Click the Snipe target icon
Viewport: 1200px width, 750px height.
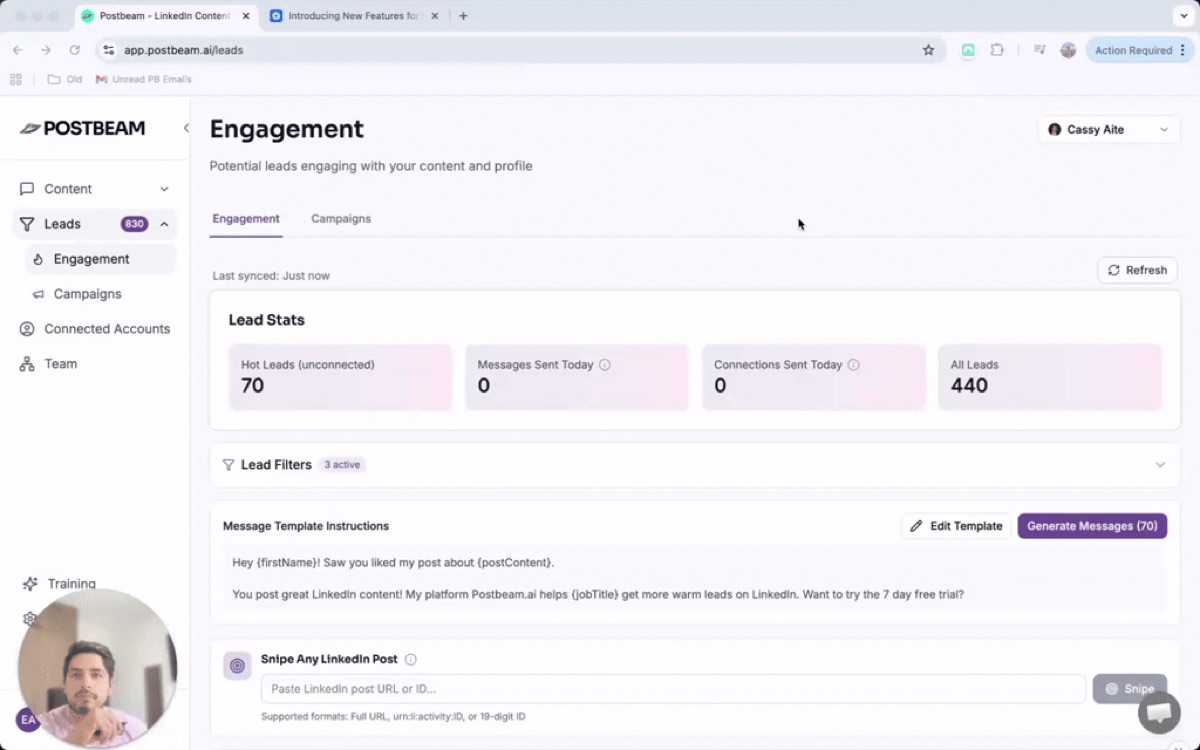pyautogui.click(x=237, y=665)
